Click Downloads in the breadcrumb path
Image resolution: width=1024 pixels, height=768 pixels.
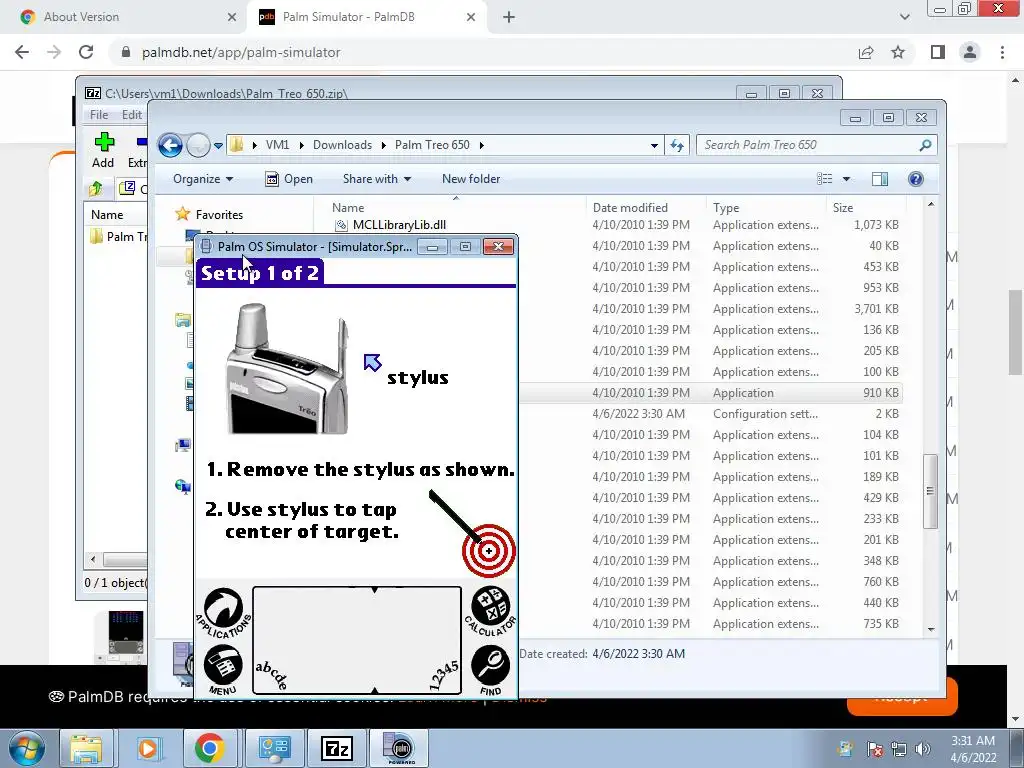[342, 145]
